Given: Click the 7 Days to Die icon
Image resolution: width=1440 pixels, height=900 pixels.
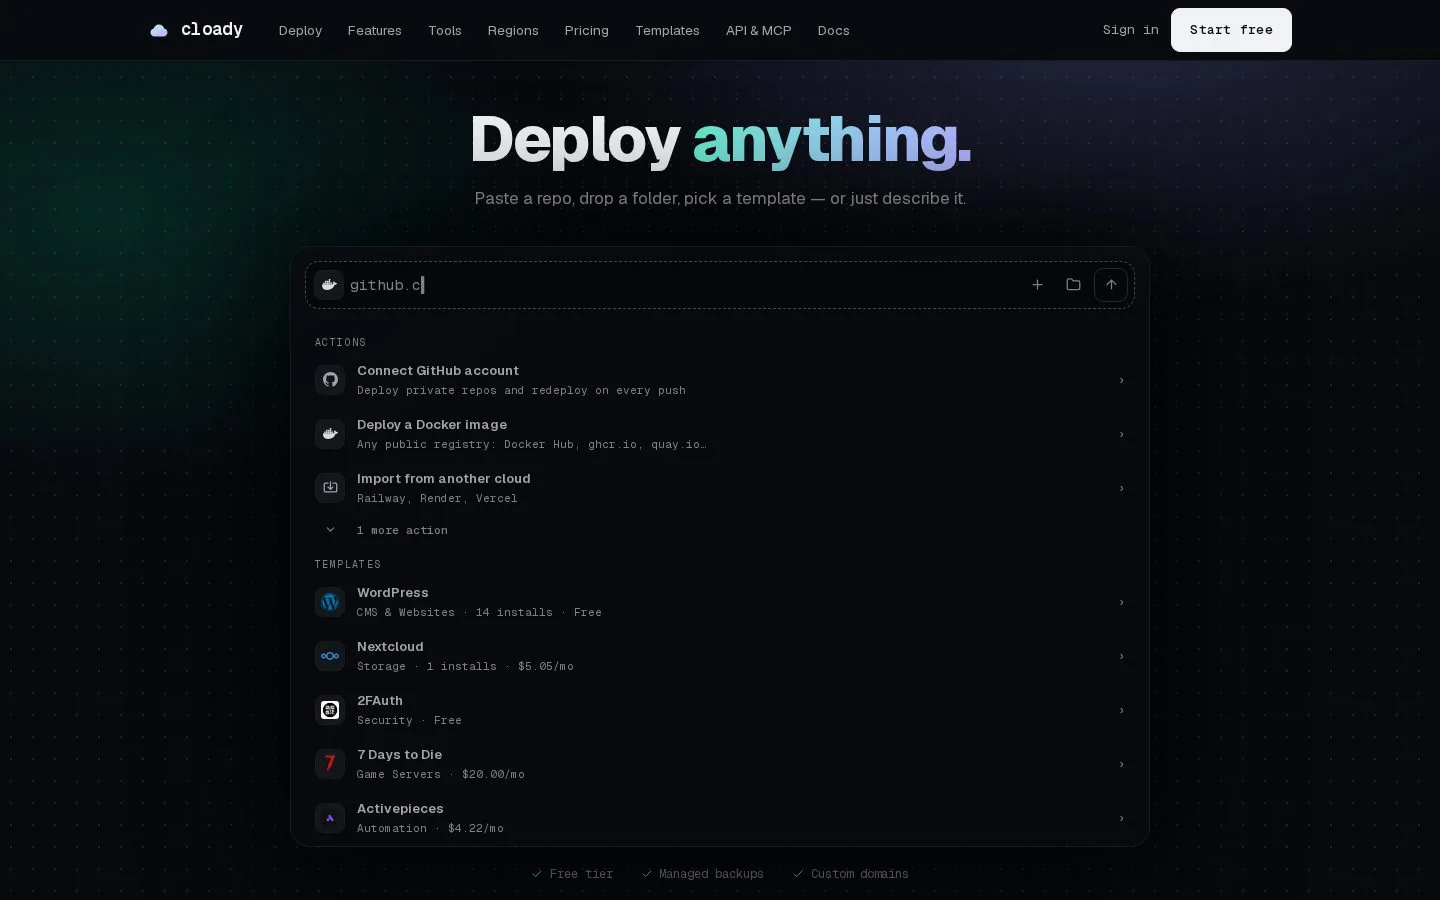Looking at the screenshot, I should (x=330, y=764).
